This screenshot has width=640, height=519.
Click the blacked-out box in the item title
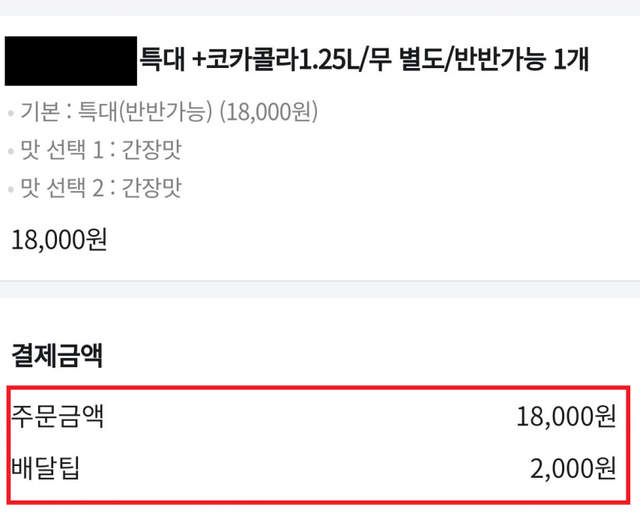[x=71, y=60]
